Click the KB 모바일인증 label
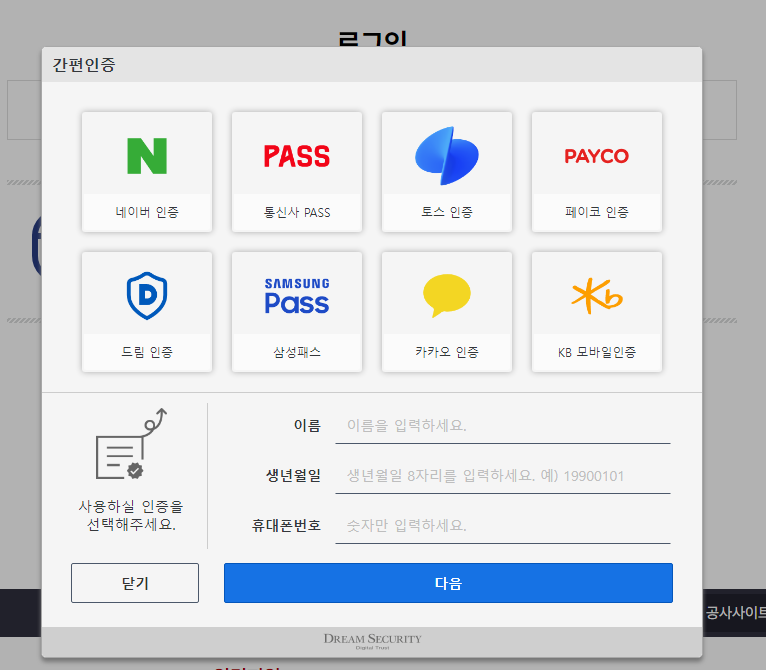Screen dimensions: 766x670 point(596,352)
